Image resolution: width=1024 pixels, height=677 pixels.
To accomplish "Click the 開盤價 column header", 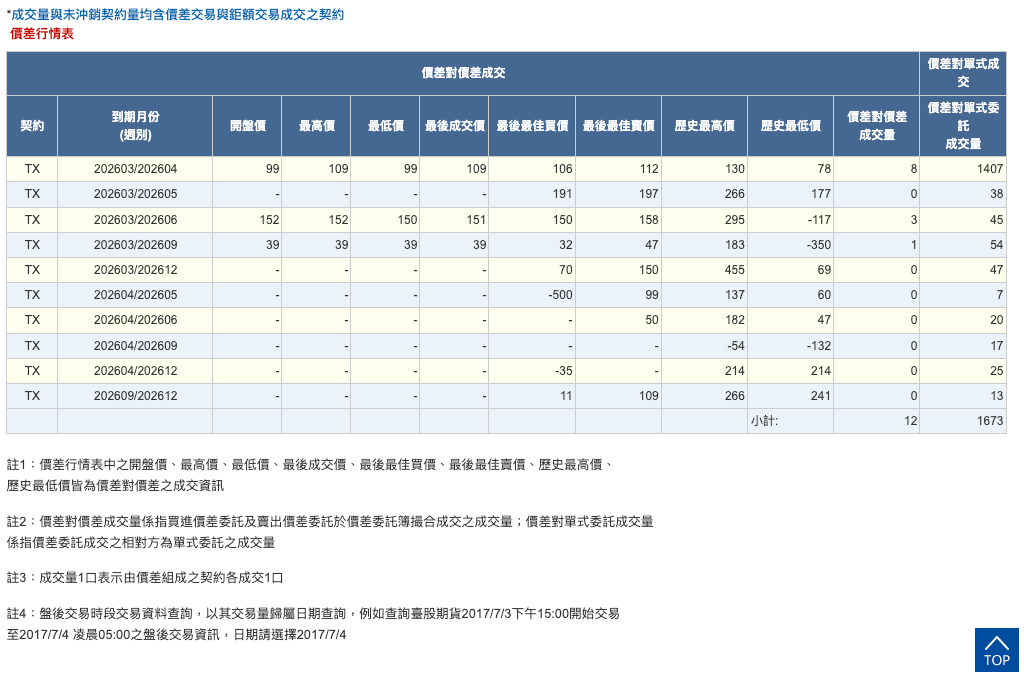I will coord(246,124).
